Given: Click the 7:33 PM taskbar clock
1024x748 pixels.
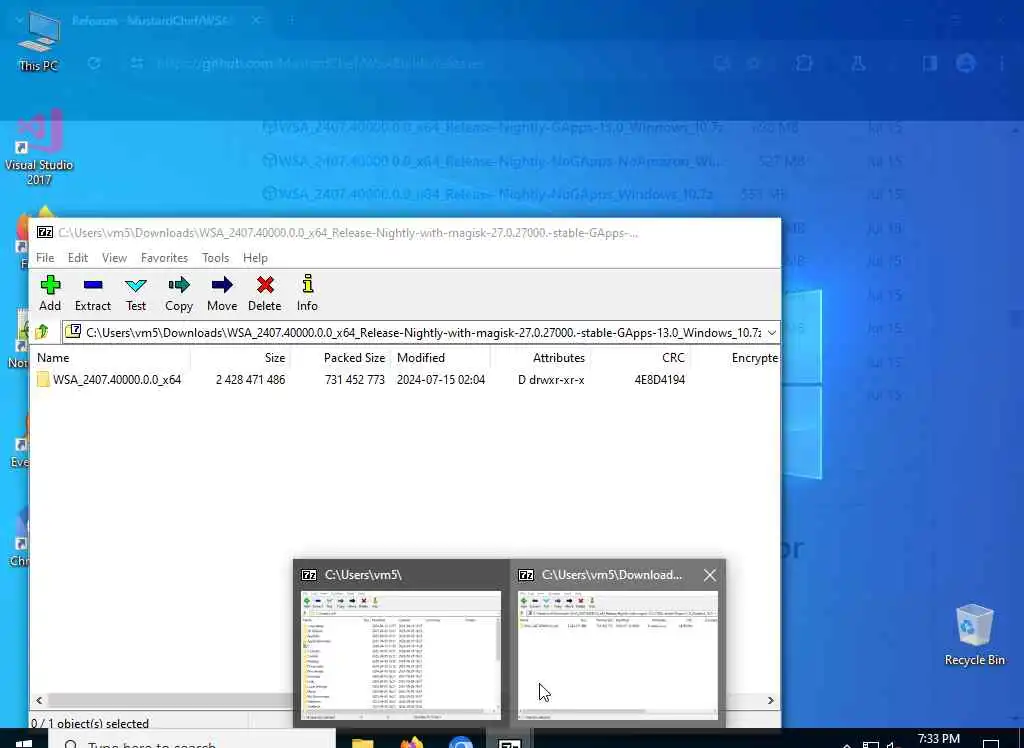Looking at the screenshot, I should [938, 739].
